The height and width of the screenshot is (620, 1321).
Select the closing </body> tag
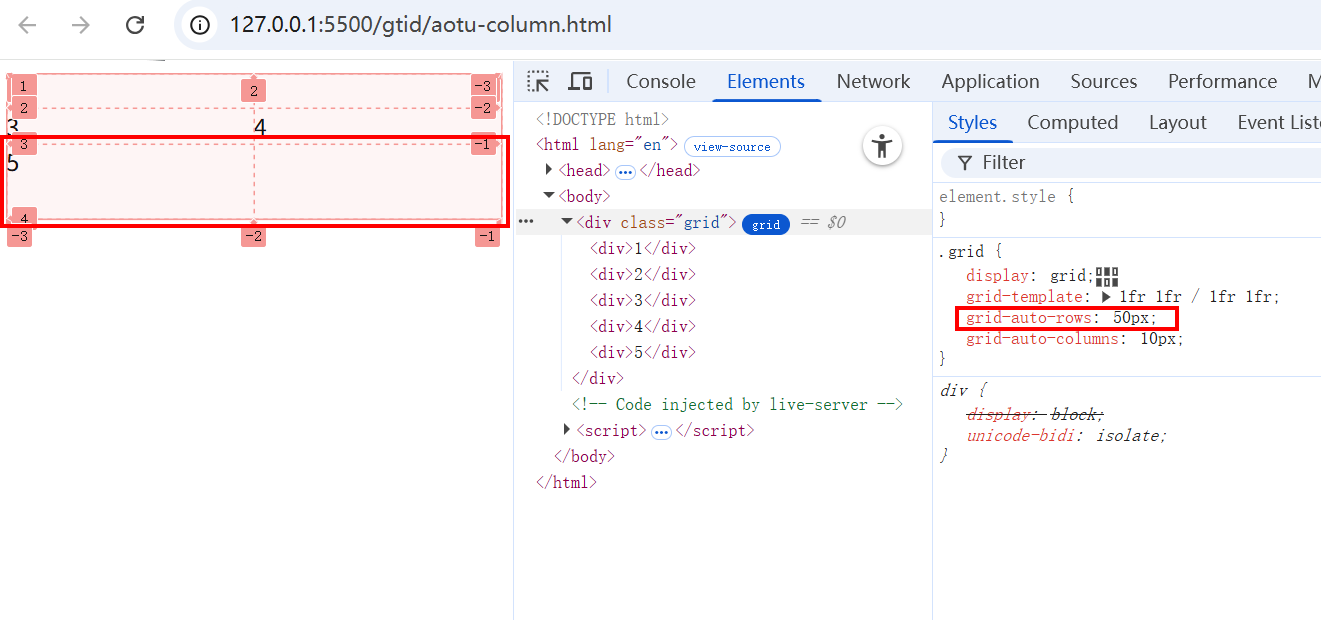tap(584, 456)
